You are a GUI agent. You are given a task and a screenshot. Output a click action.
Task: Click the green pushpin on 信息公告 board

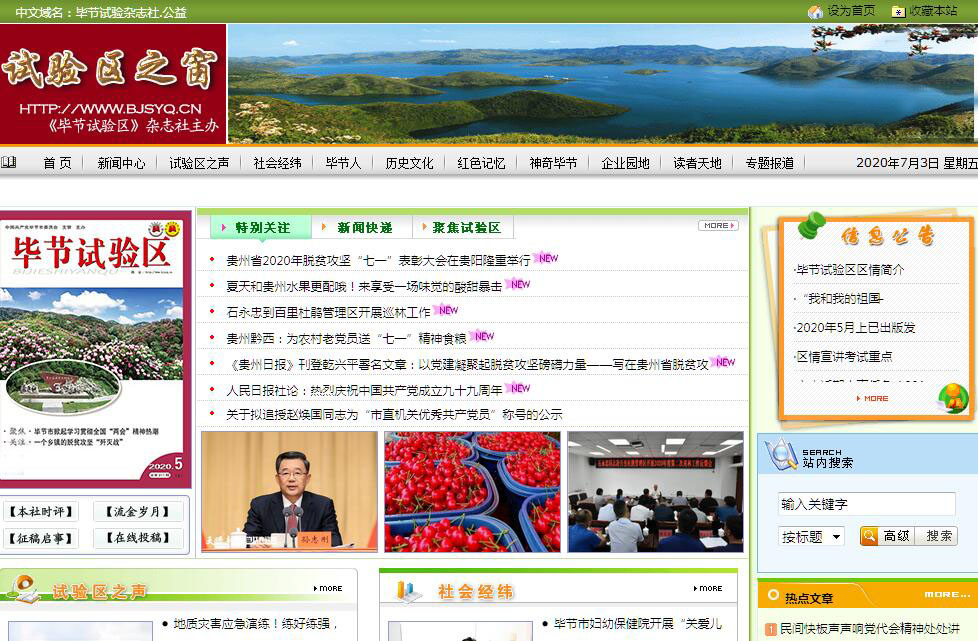[x=811, y=225]
